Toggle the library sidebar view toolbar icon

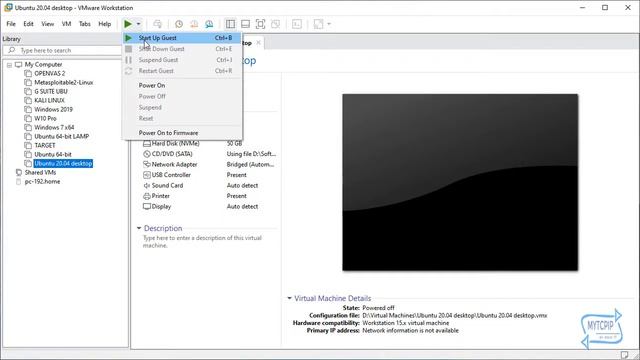(230, 24)
